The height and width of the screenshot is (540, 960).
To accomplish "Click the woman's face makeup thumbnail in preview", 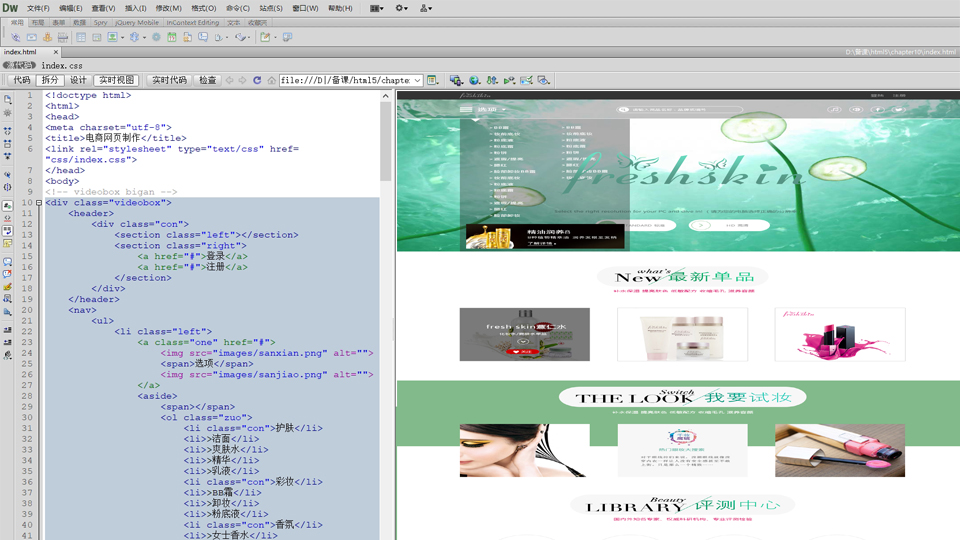I will pyautogui.click(x=524, y=451).
